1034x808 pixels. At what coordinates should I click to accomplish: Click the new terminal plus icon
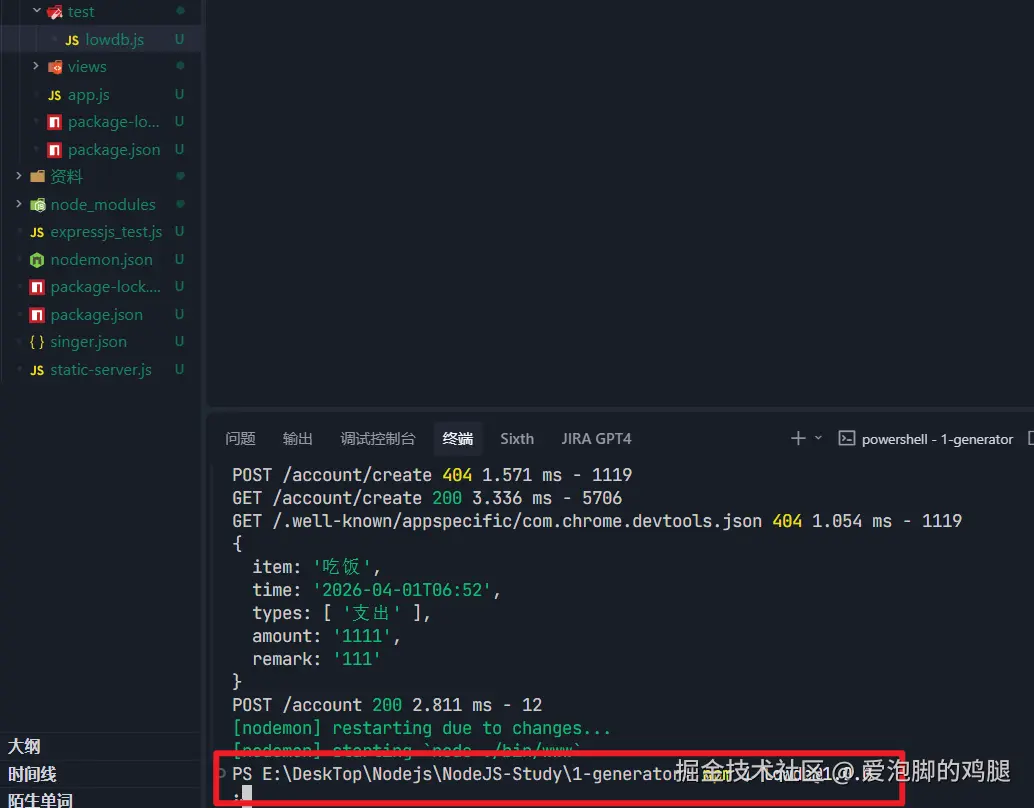click(x=798, y=438)
